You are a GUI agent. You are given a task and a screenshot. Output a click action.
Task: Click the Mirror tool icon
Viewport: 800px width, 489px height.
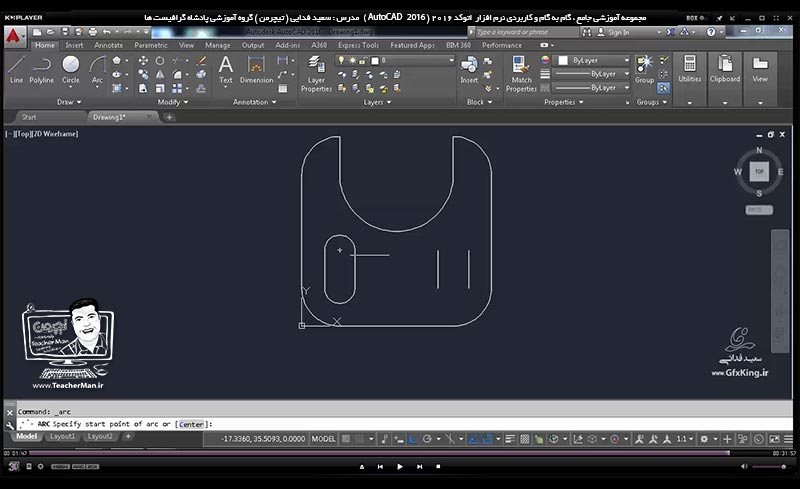(160, 75)
